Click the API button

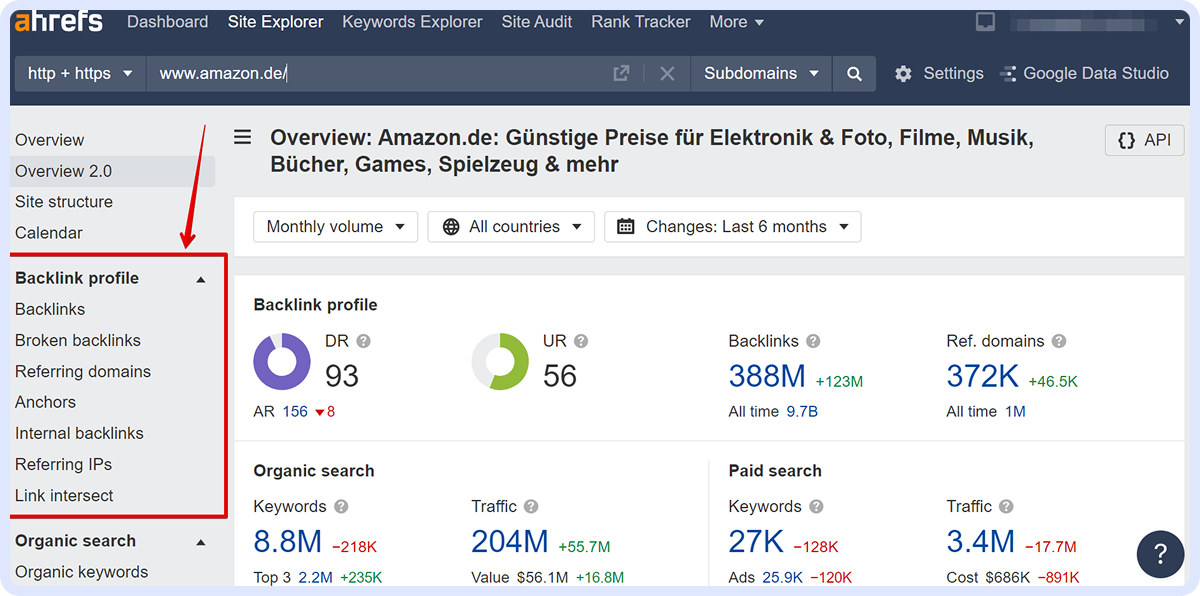(1144, 140)
